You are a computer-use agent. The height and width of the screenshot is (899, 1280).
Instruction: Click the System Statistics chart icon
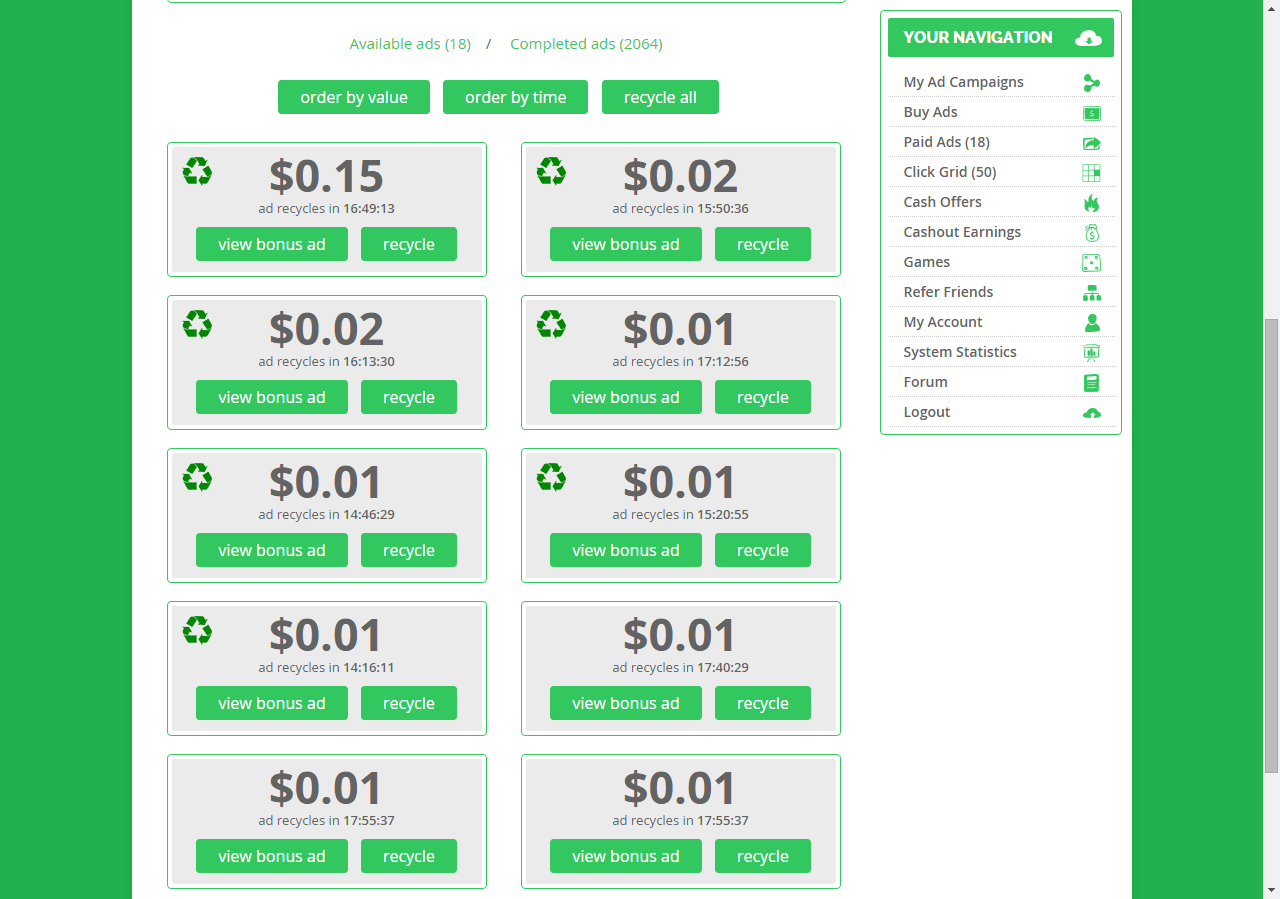pos(1091,353)
